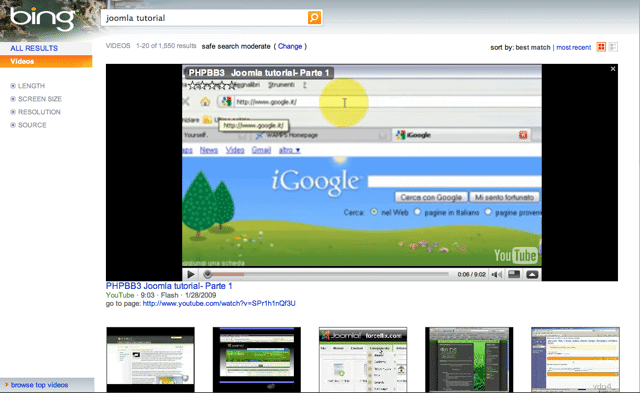Open the Joomla forcefix.com thumbnail

point(363,359)
